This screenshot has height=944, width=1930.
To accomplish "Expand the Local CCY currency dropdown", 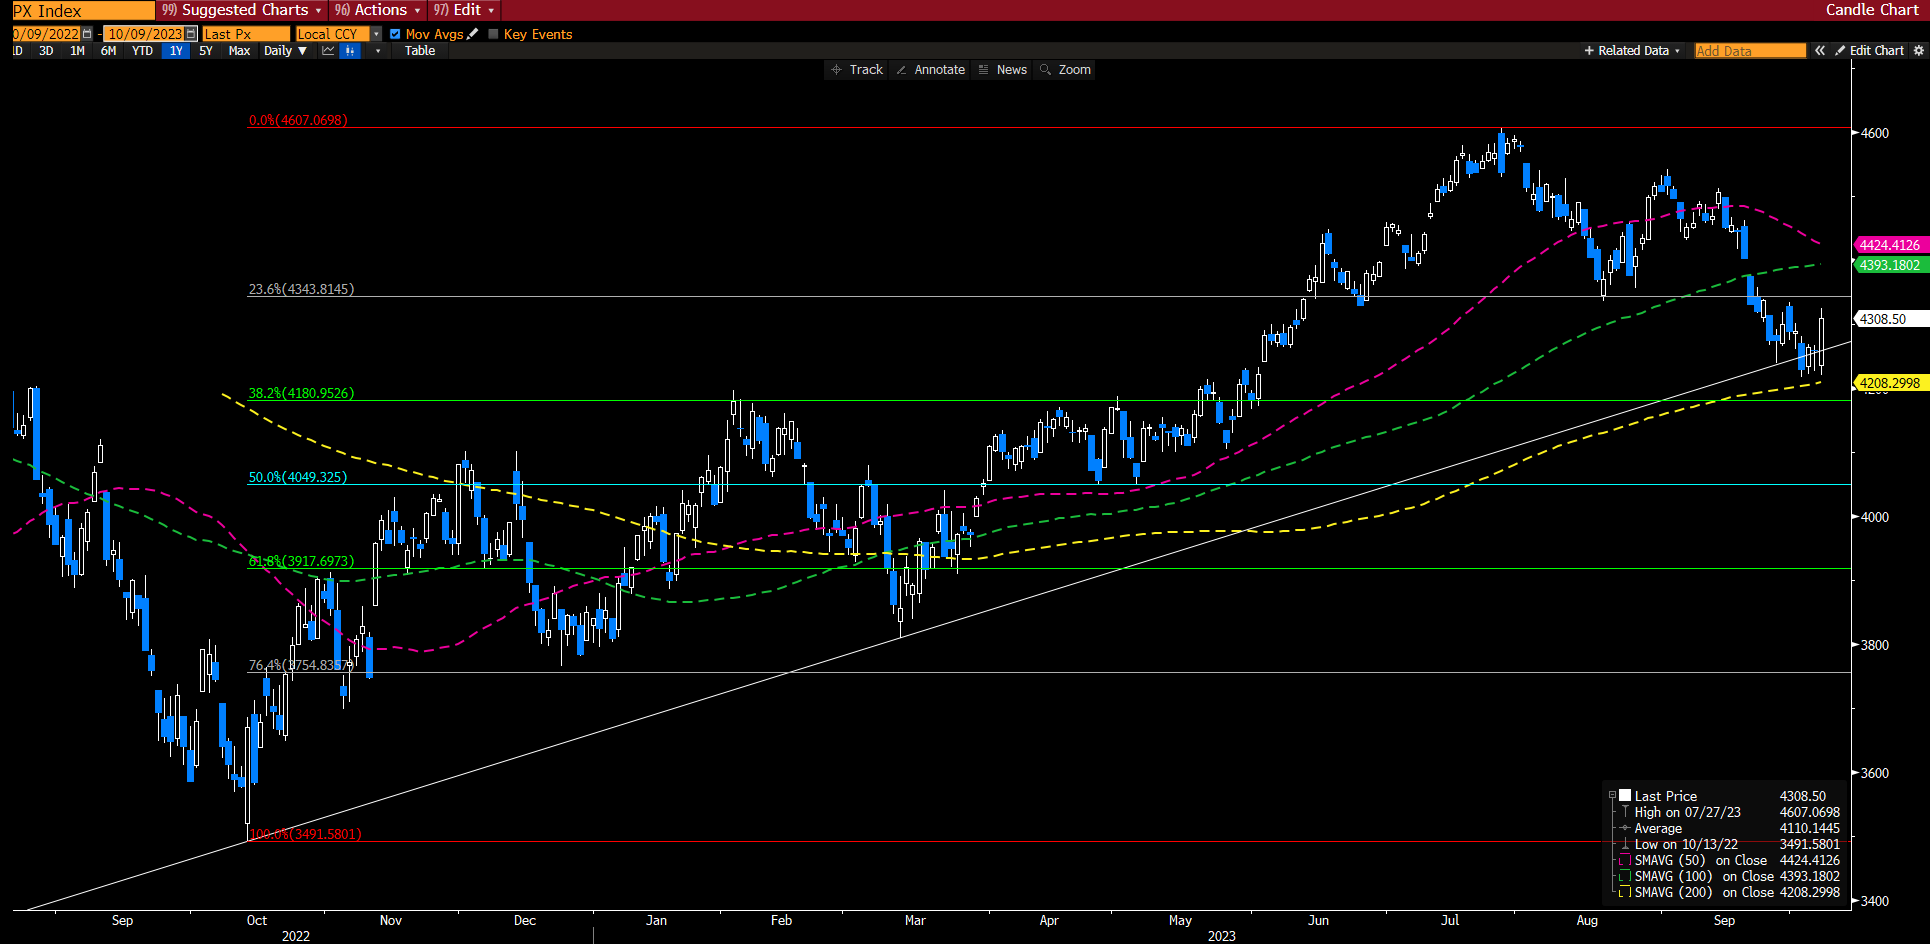I will pyautogui.click(x=377, y=34).
